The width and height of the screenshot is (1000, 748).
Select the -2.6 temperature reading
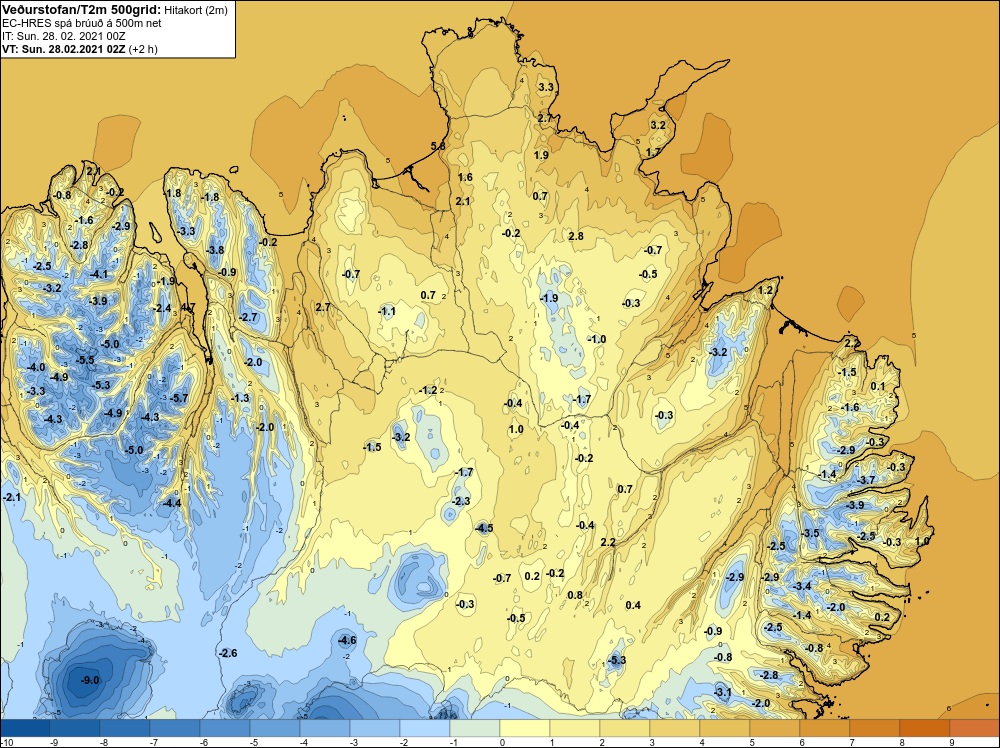point(228,653)
